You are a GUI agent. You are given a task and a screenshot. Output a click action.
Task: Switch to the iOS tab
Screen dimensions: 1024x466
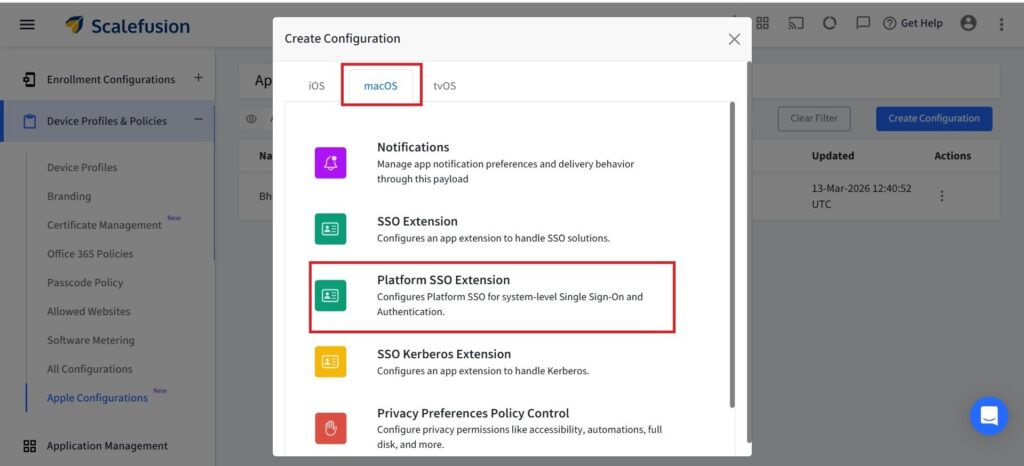pyautogui.click(x=316, y=86)
